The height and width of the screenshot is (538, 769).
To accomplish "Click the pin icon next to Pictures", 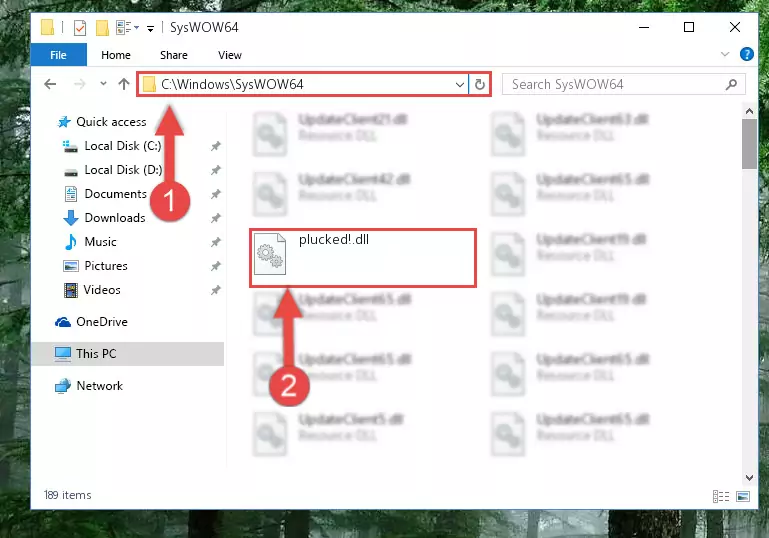I will click(215, 266).
